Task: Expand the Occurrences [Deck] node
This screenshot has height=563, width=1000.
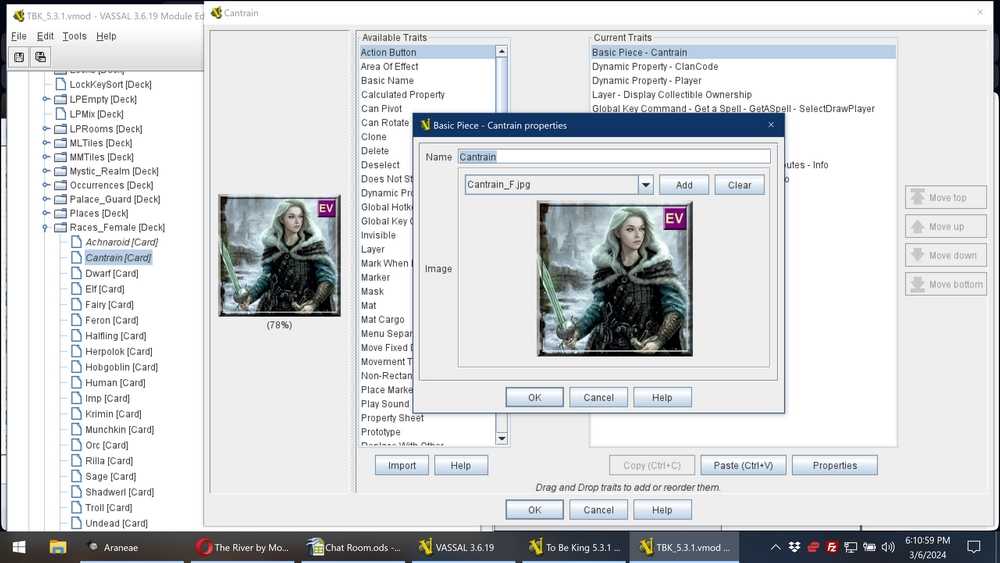Action: (x=45, y=186)
